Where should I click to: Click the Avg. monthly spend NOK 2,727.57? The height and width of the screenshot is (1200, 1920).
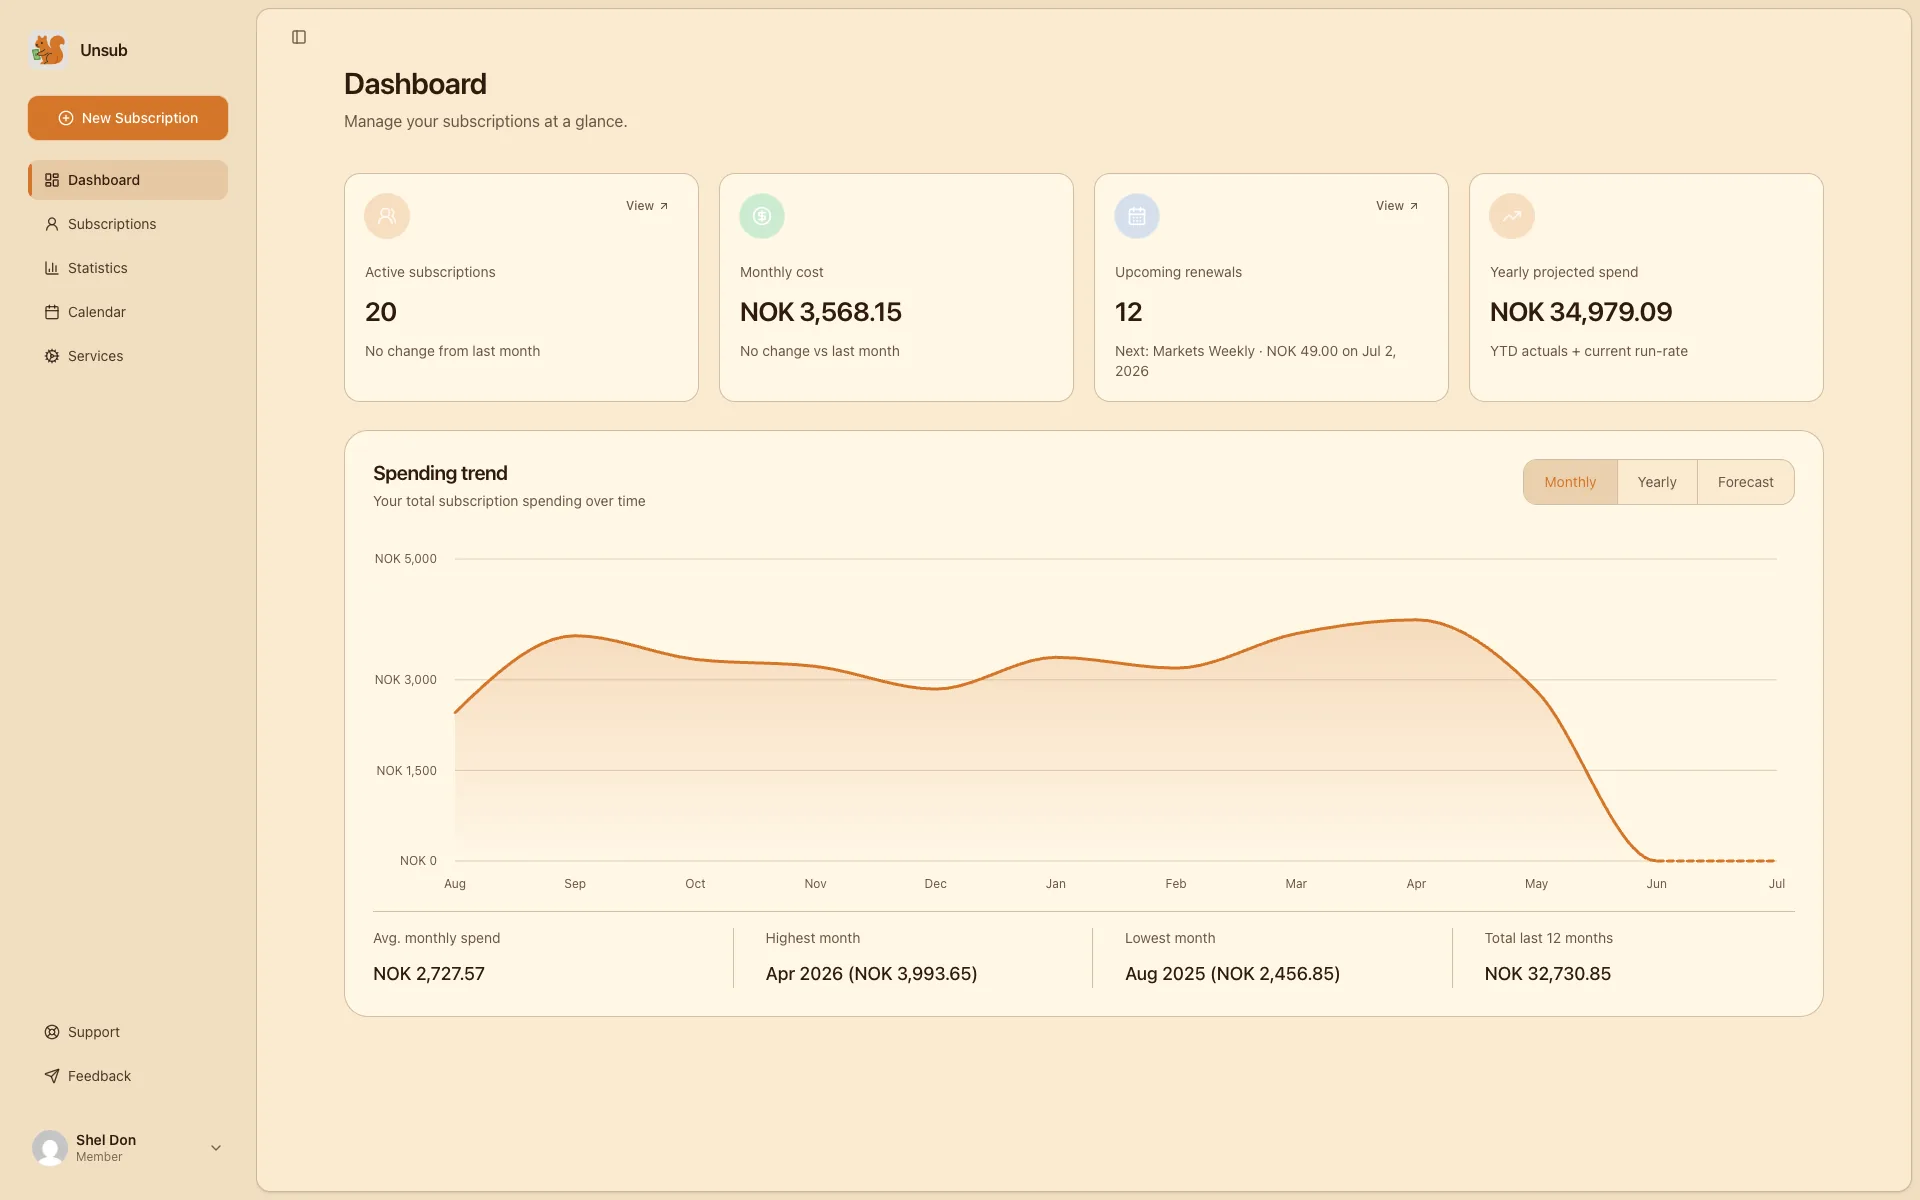pyautogui.click(x=429, y=974)
